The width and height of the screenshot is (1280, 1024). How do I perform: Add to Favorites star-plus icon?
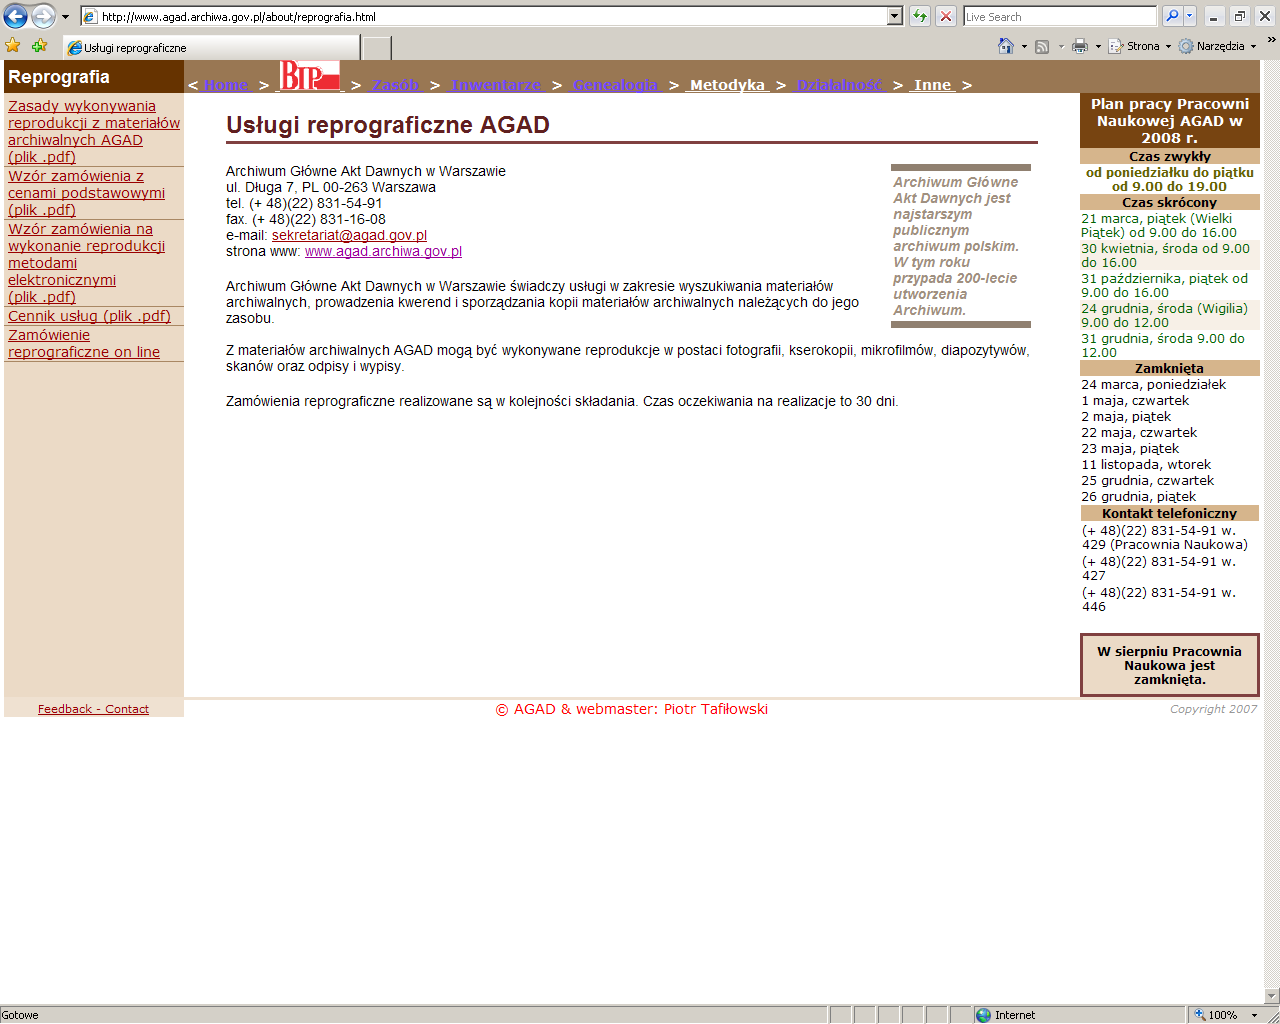(x=40, y=46)
